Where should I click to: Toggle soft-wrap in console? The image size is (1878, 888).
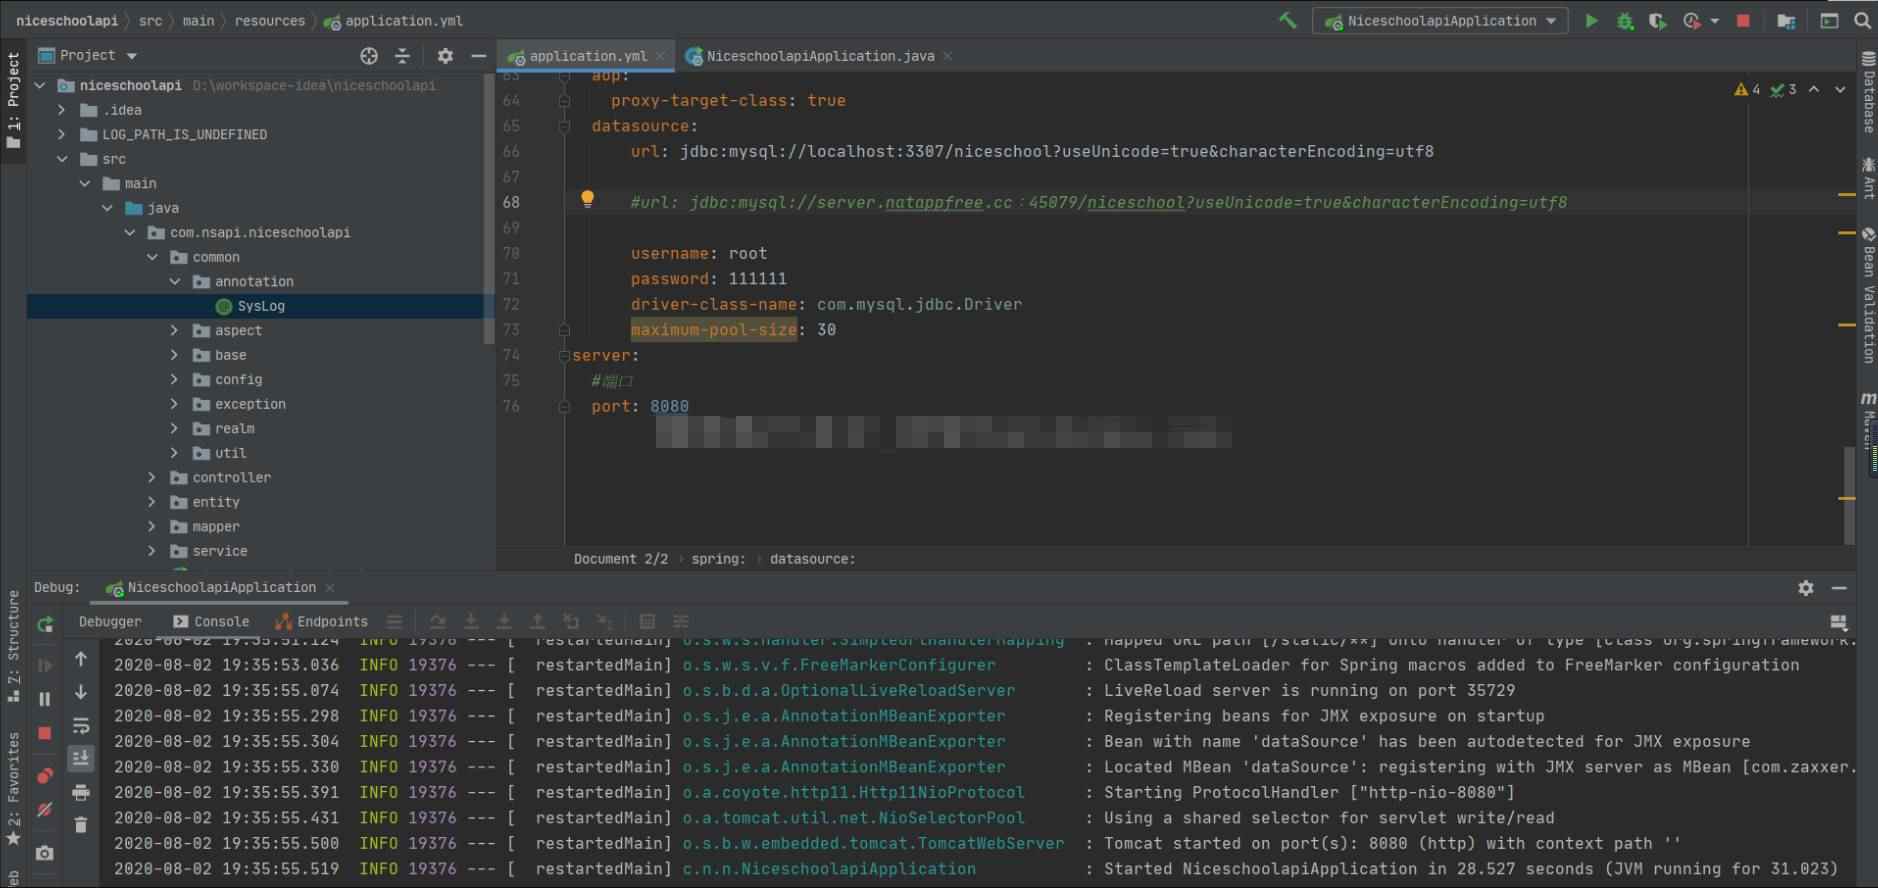tap(81, 725)
